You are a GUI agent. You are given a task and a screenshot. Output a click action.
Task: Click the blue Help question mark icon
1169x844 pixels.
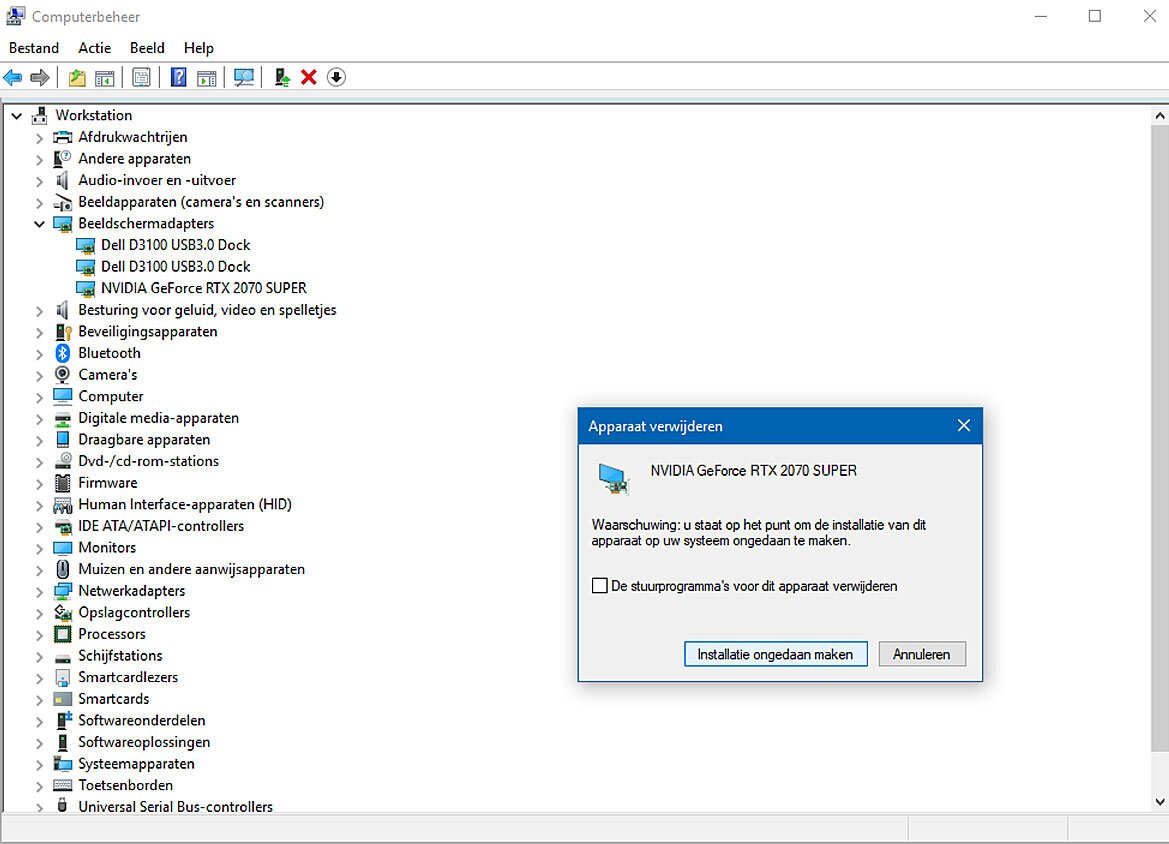(x=178, y=77)
